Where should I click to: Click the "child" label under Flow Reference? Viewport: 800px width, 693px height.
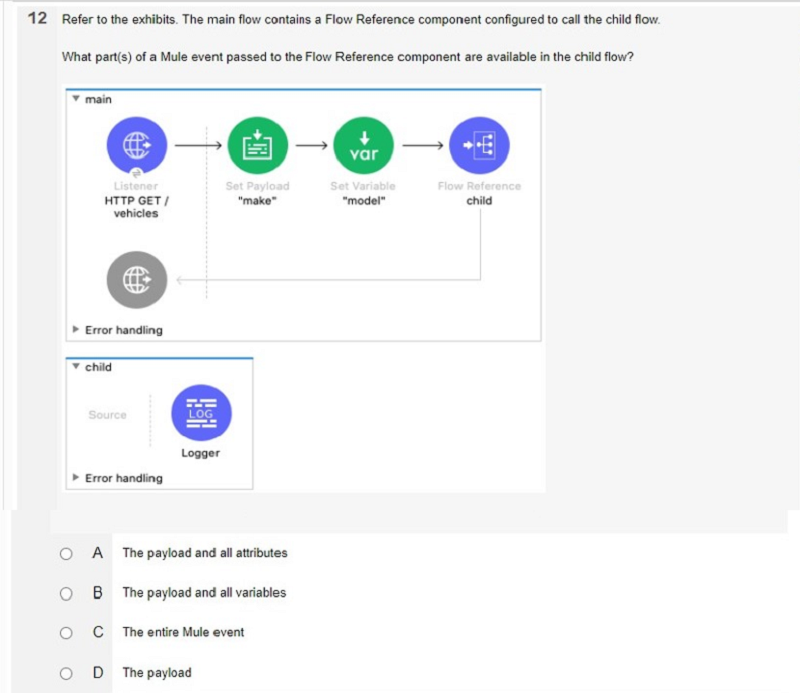(x=479, y=201)
